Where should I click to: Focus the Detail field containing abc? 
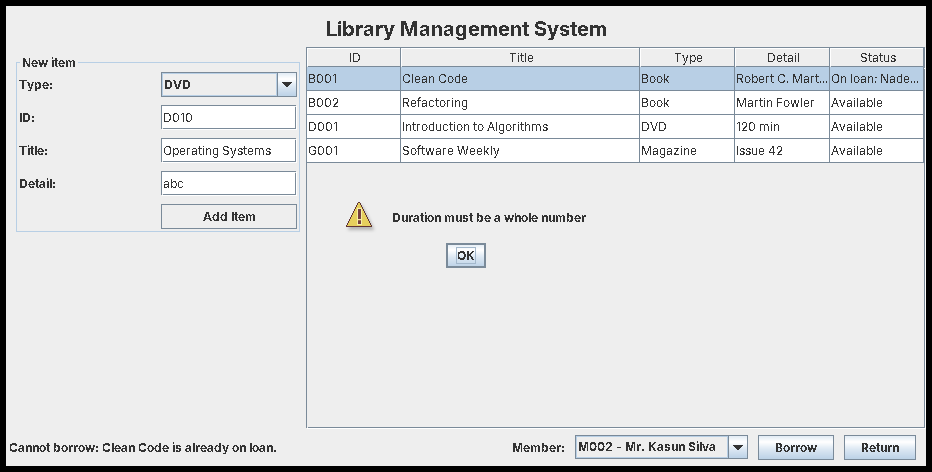tap(228, 183)
